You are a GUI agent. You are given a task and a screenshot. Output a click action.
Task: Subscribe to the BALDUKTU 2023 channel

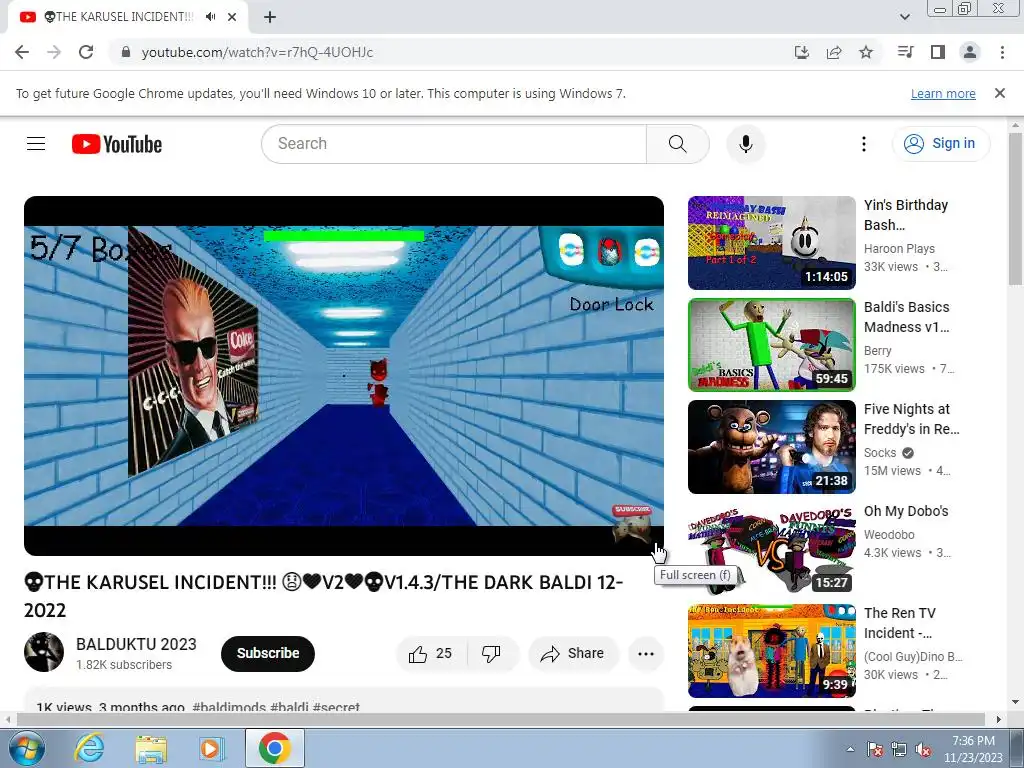click(268, 653)
